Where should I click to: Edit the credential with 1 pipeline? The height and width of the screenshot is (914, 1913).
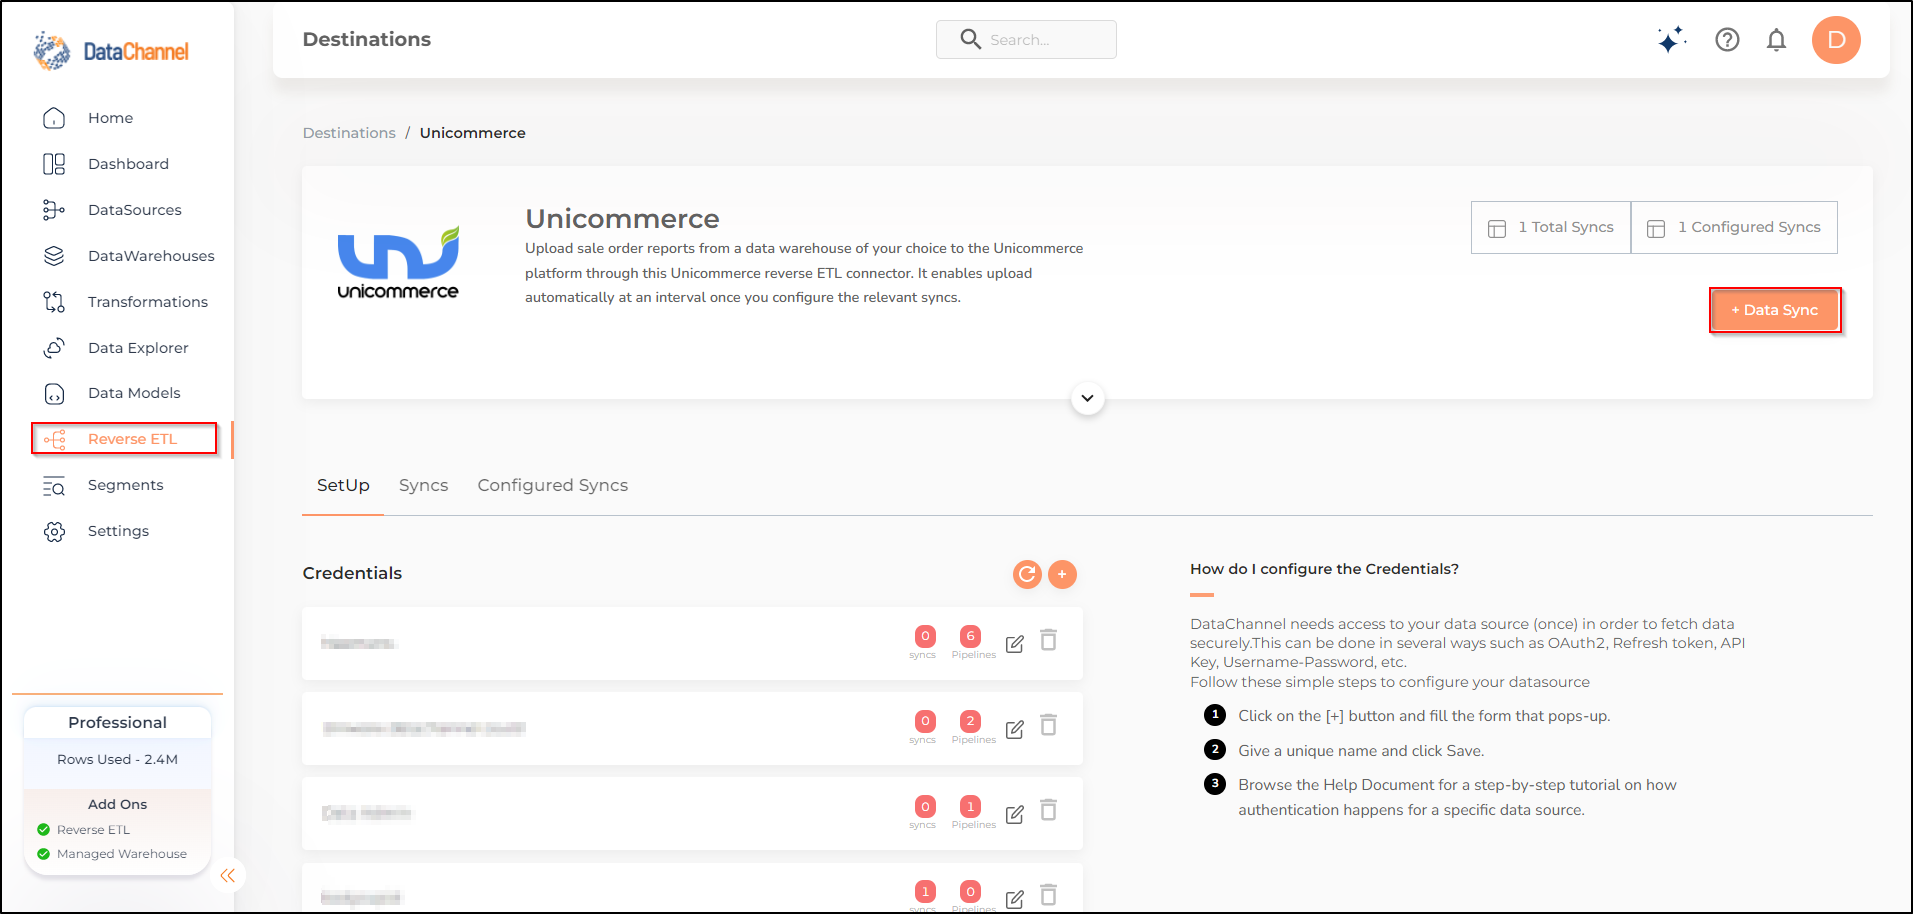click(1014, 814)
